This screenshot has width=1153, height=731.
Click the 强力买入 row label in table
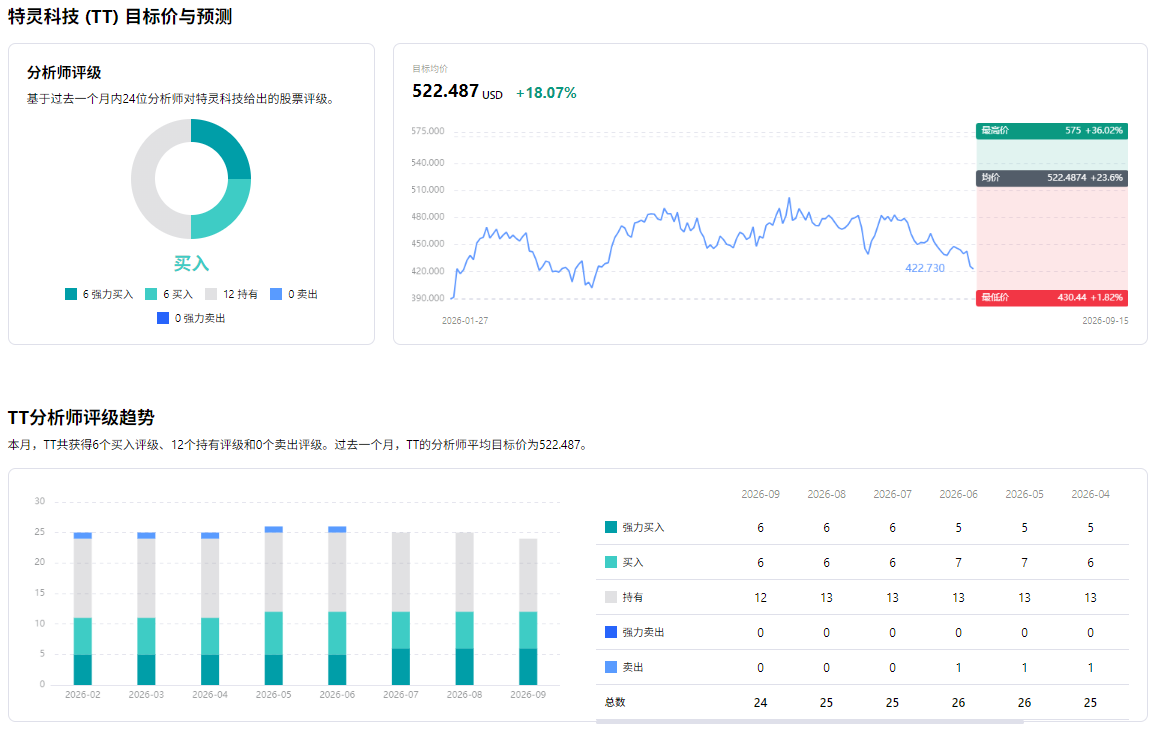click(x=643, y=527)
